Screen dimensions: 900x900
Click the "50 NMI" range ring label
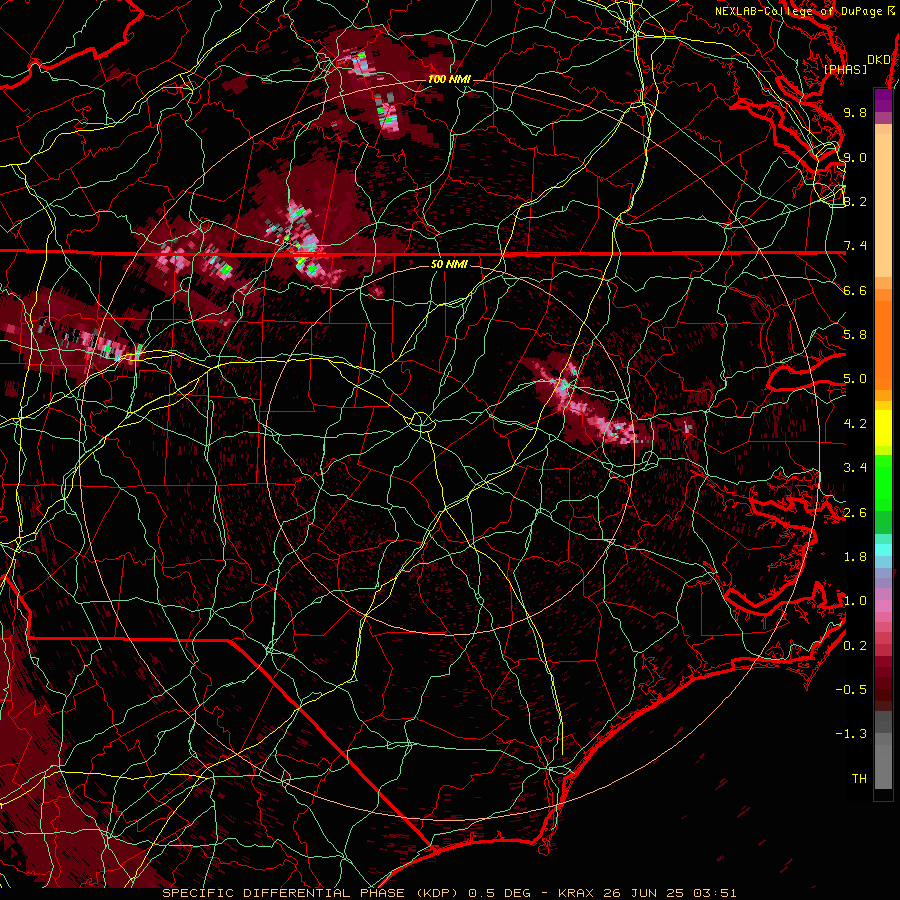(x=449, y=264)
